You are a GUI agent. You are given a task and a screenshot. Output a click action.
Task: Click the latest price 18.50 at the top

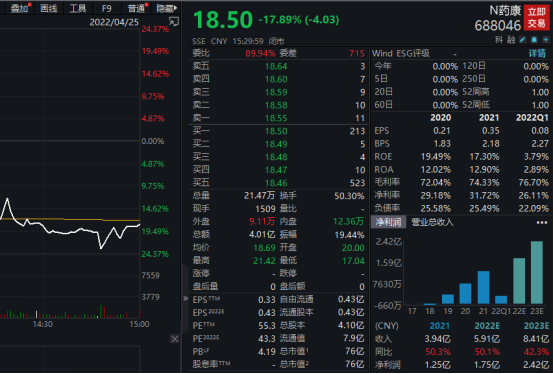pos(223,20)
